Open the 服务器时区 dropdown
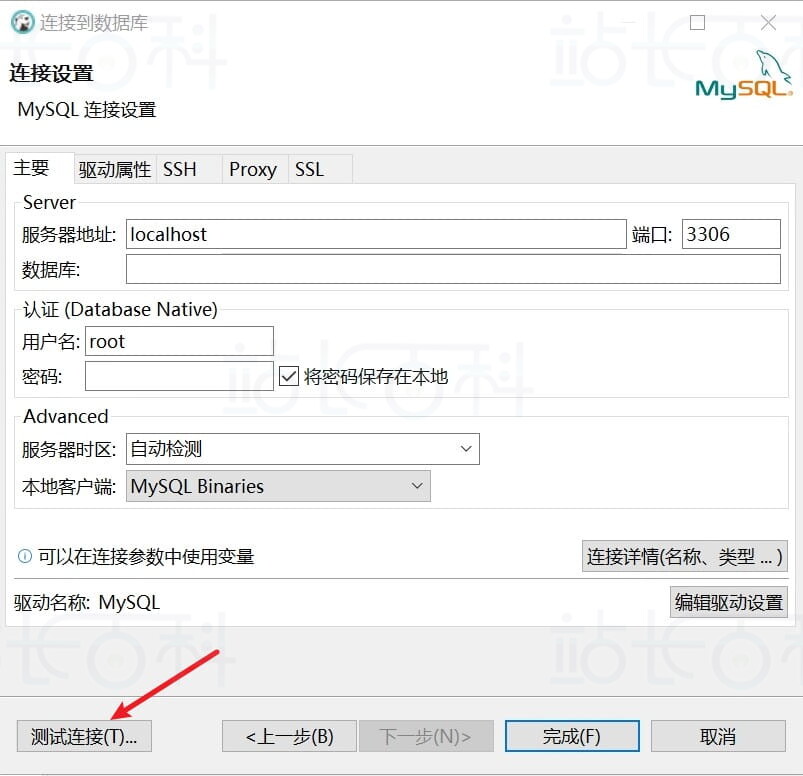Image resolution: width=803 pixels, height=776 pixels. click(465, 449)
